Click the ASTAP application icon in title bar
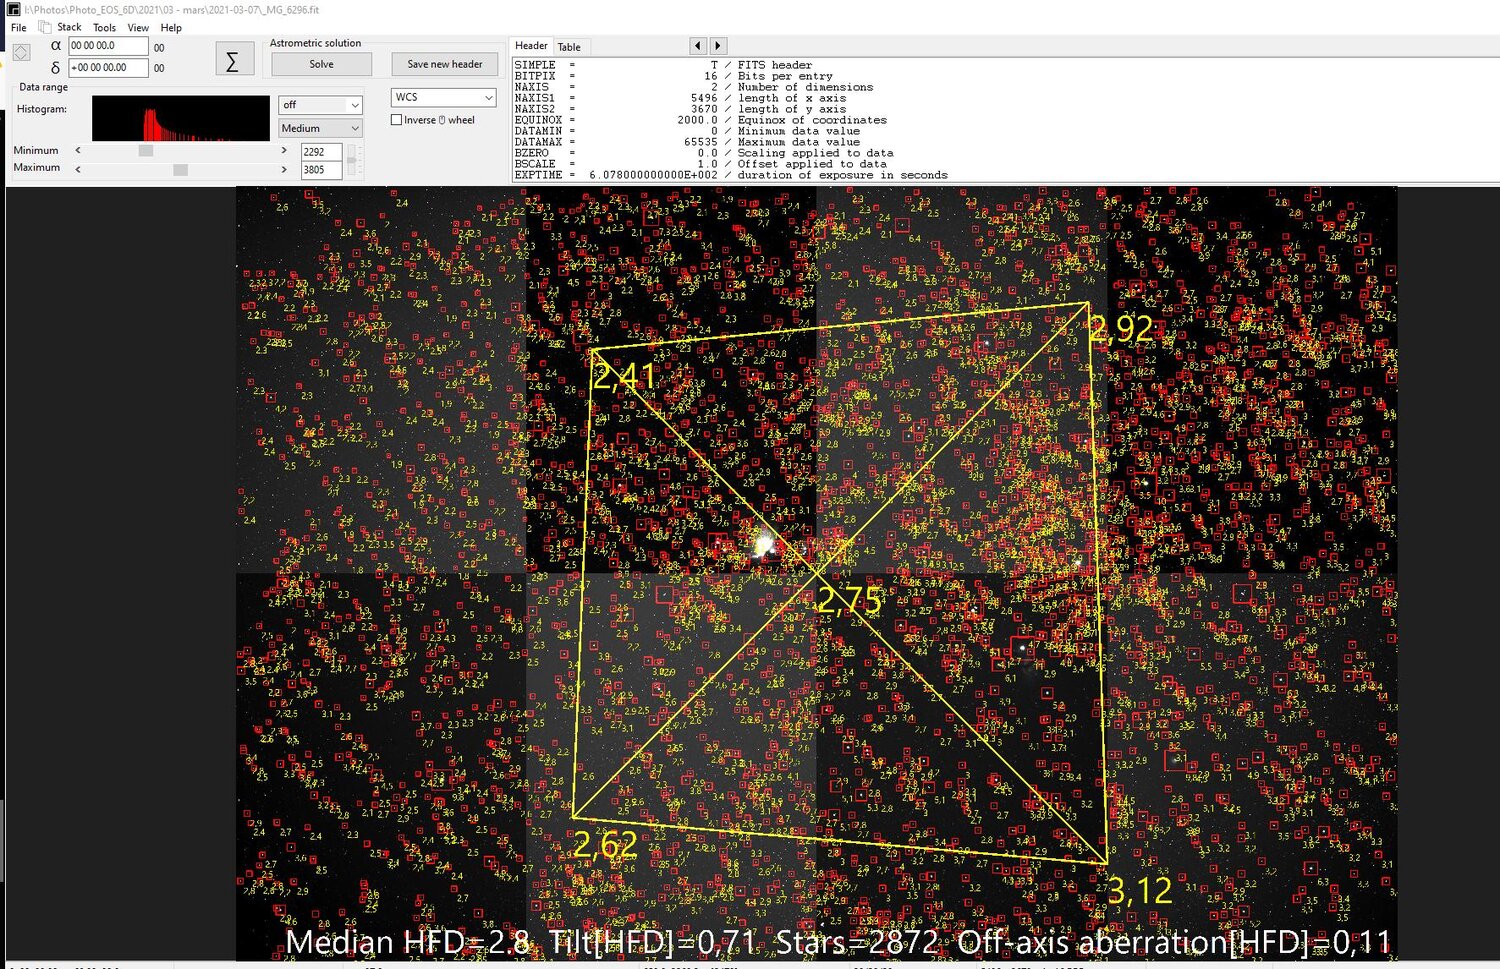The image size is (1500, 969). click(x=13, y=9)
